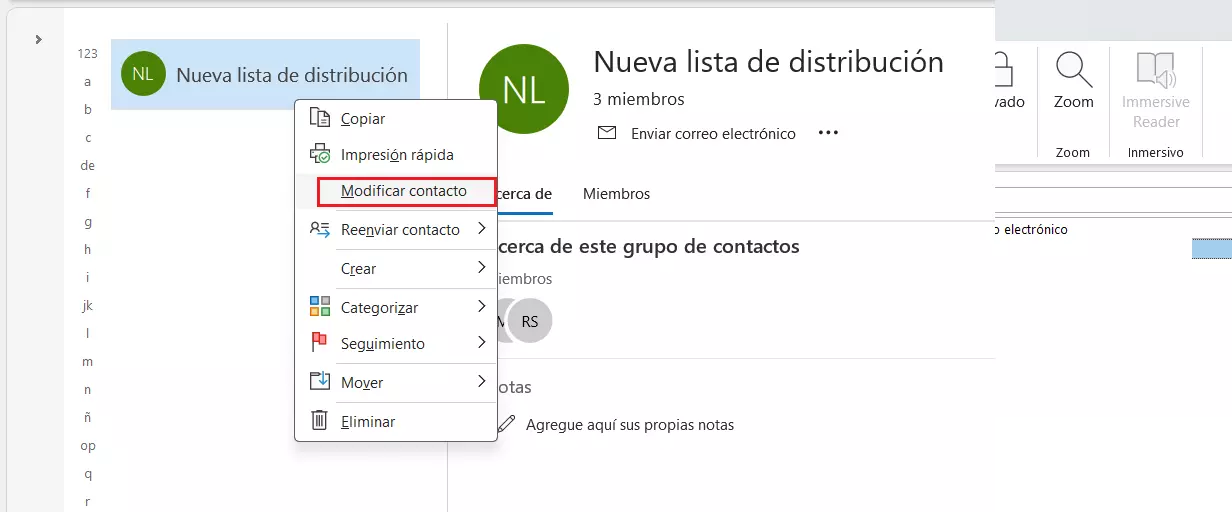Open the Zoom magnifier tool
The height and width of the screenshot is (512, 1232).
[x=1073, y=80]
